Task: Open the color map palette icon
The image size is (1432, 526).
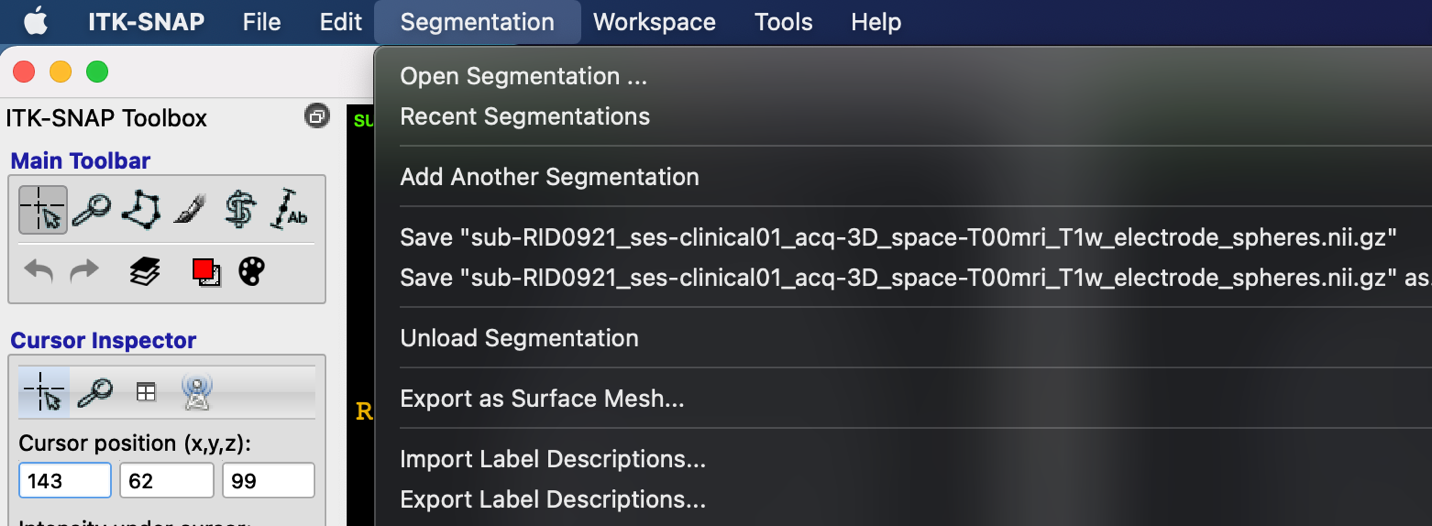Action: 251,271
